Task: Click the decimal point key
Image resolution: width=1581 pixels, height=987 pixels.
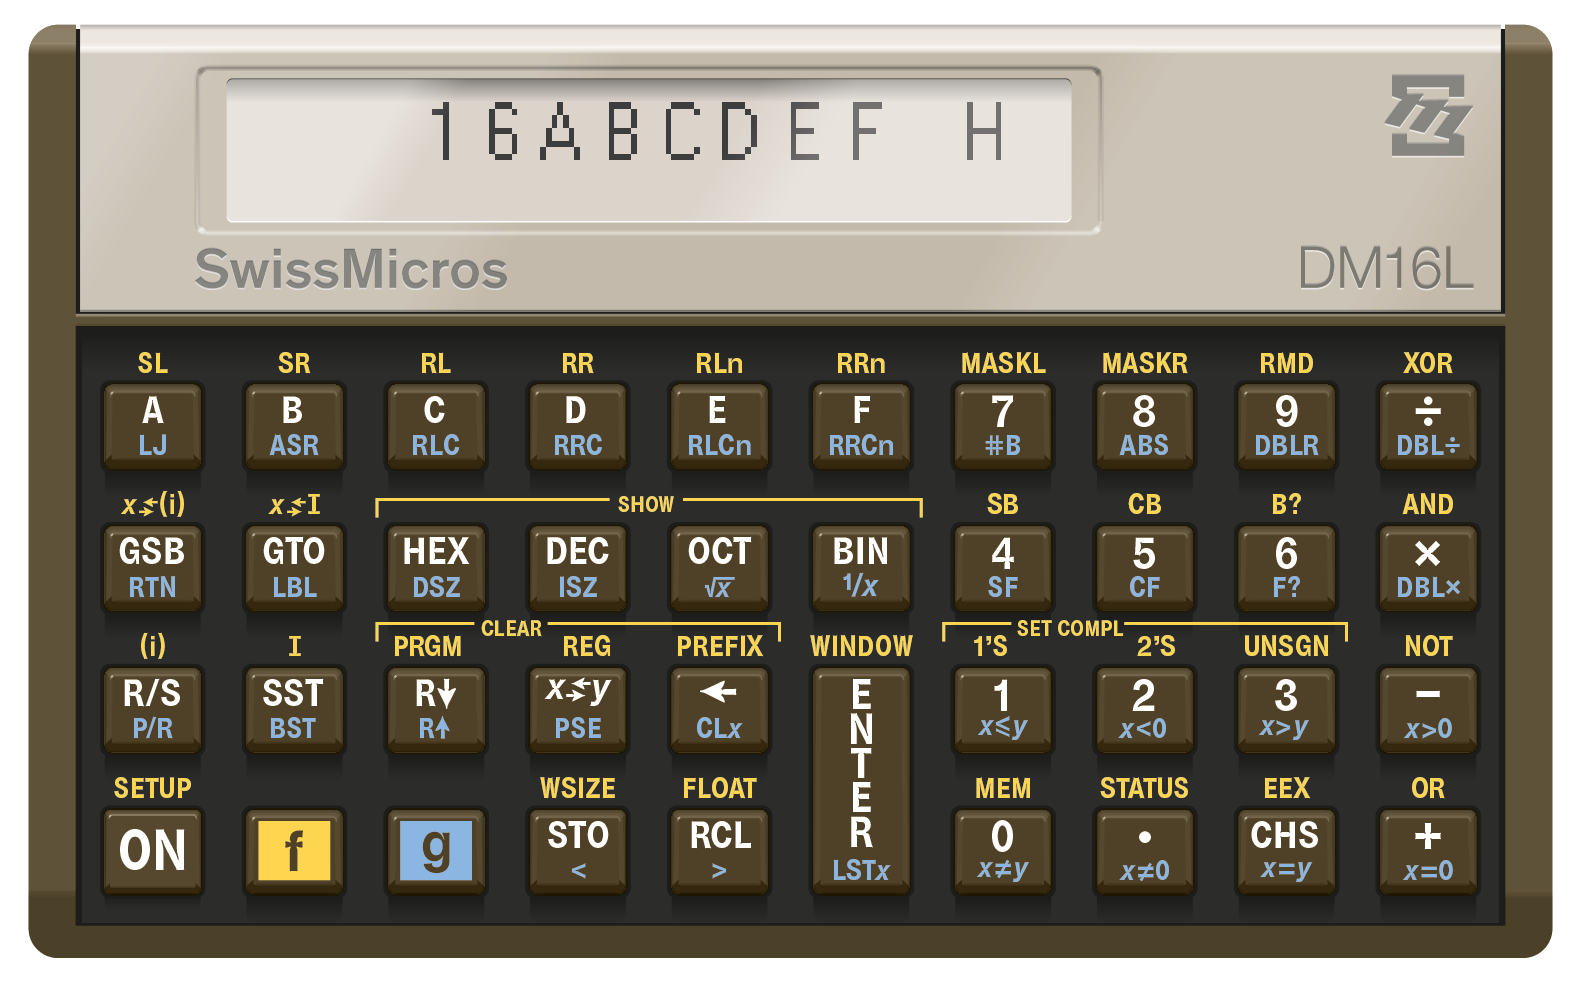Action: pyautogui.click(x=1145, y=852)
